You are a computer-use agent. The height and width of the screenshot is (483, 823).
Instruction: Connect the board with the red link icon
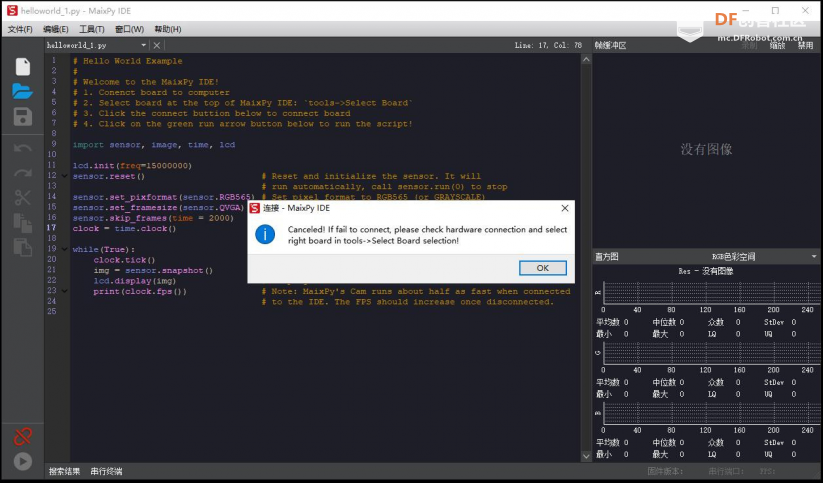click(23, 436)
